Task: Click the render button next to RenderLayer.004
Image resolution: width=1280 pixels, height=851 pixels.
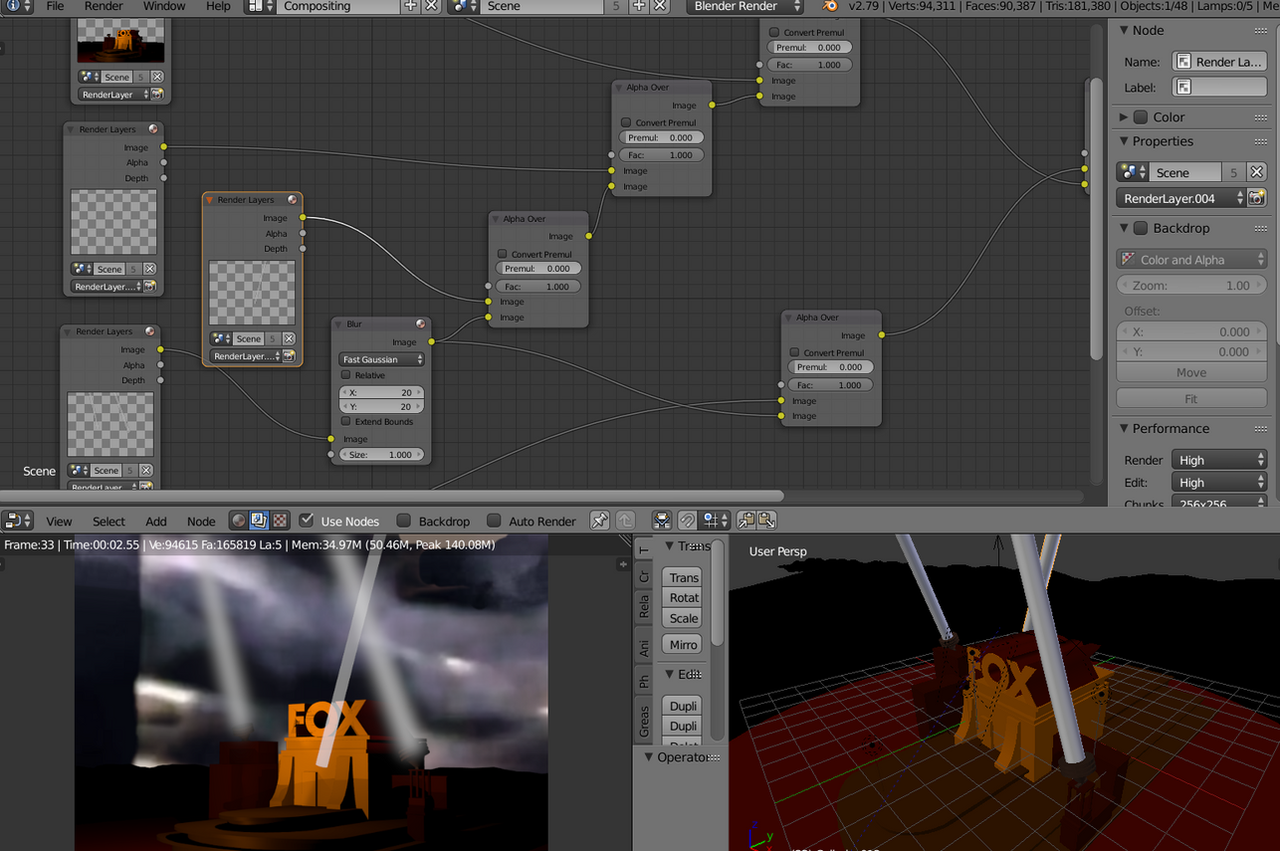Action: (x=1257, y=198)
